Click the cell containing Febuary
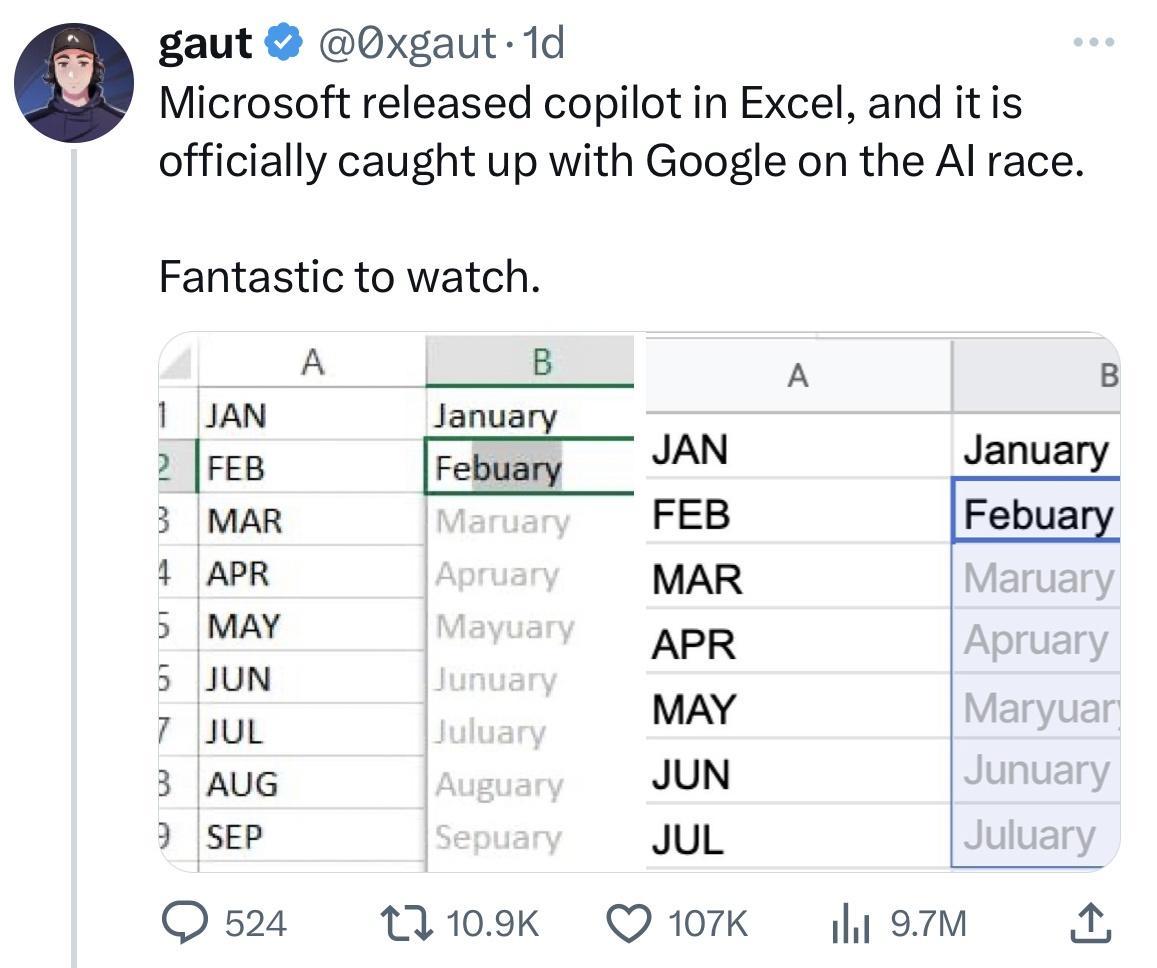Screen dimensions: 1157x968 [x=497, y=470]
